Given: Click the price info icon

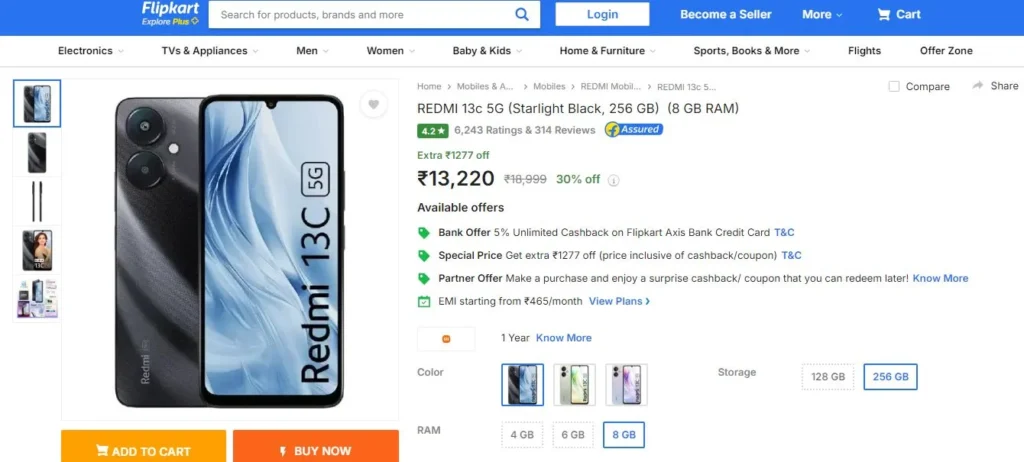Looking at the screenshot, I should [613, 180].
